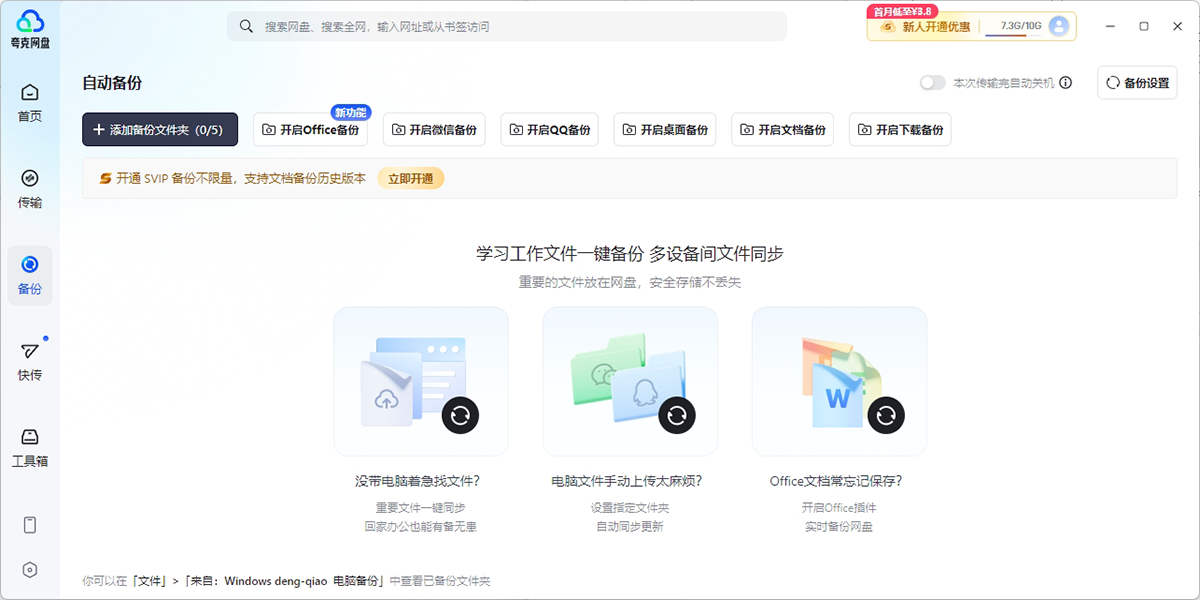Image resolution: width=1200 pixels, height=600 pixels.
Task: Open the 快传 quick-transfer icon
Action: click(x=29, y=355)
